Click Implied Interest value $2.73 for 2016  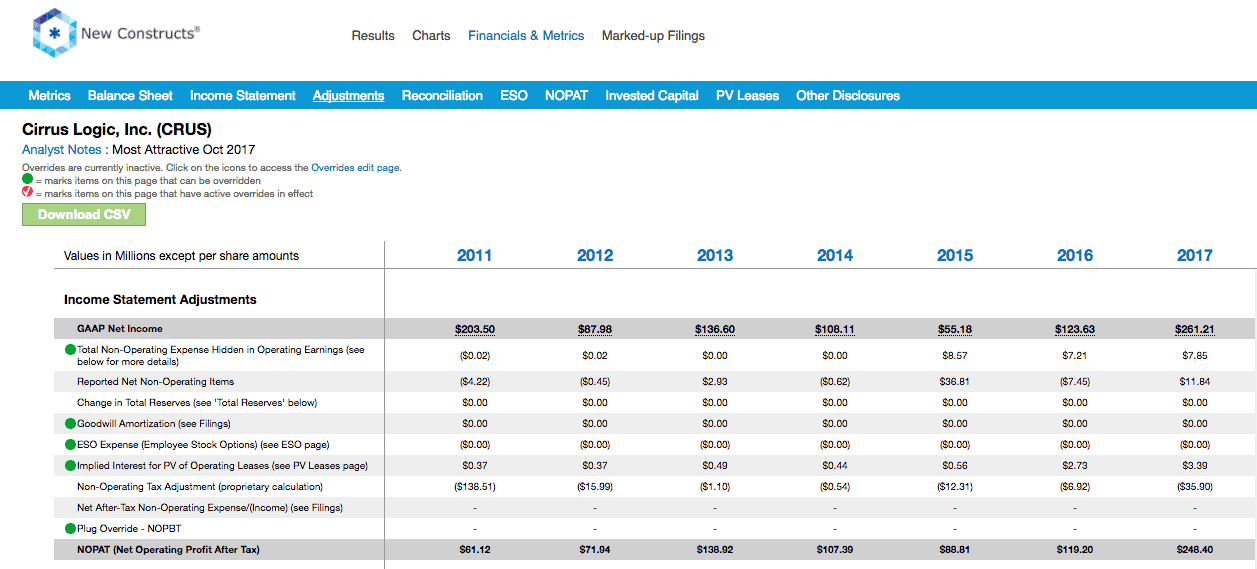(1075, 466)
